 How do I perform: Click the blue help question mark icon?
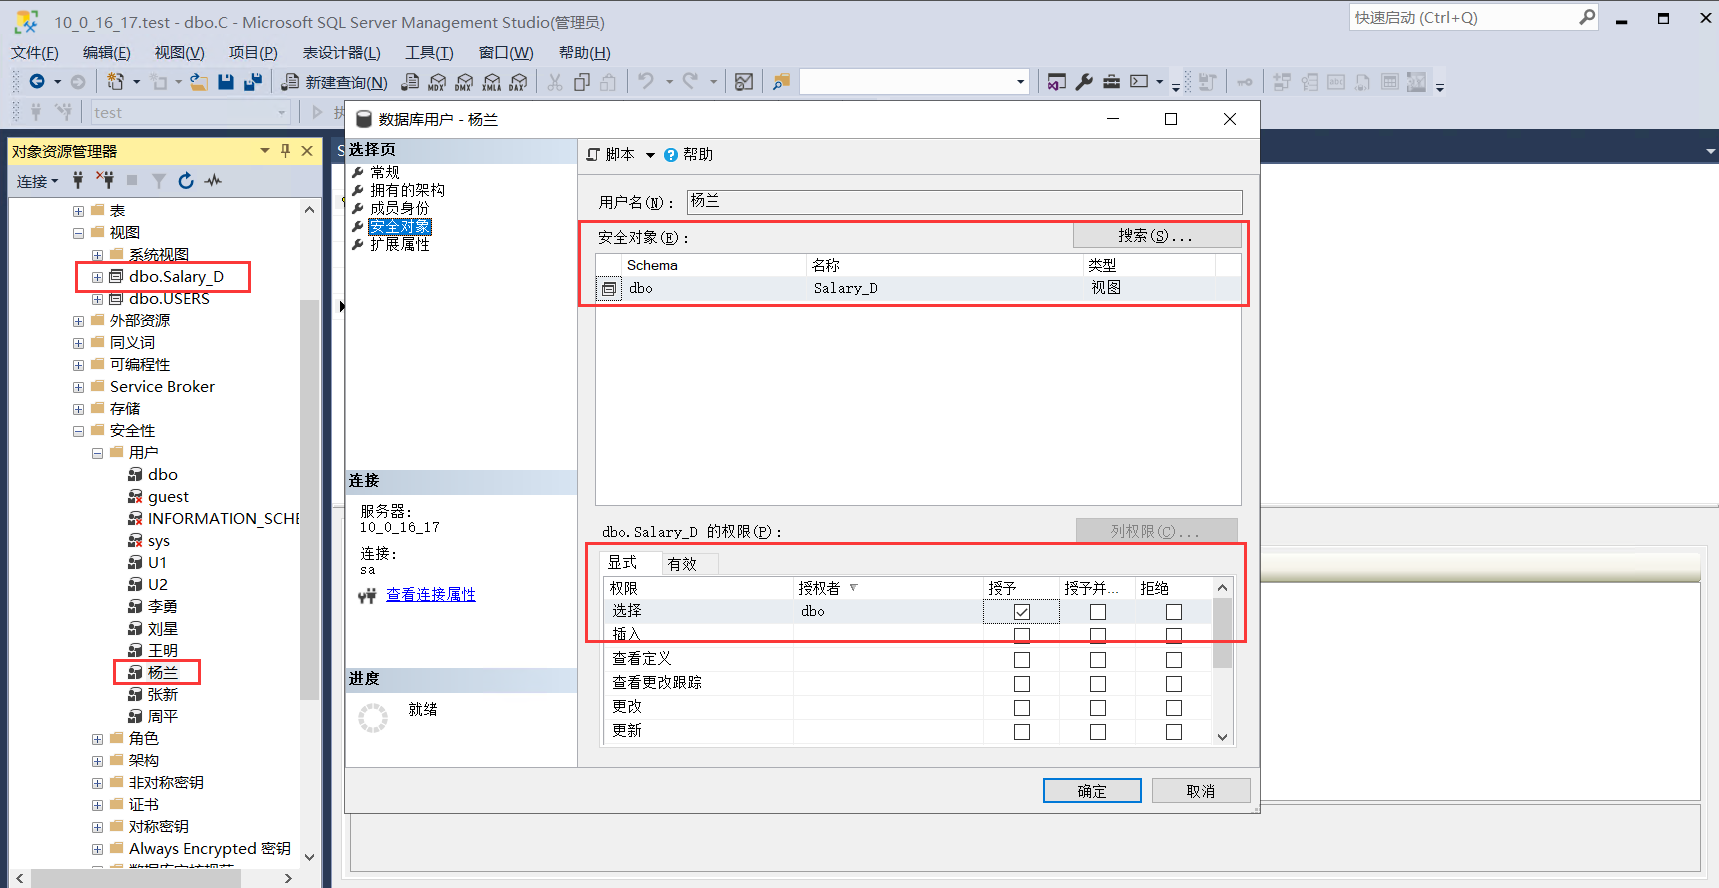point(671,155)
